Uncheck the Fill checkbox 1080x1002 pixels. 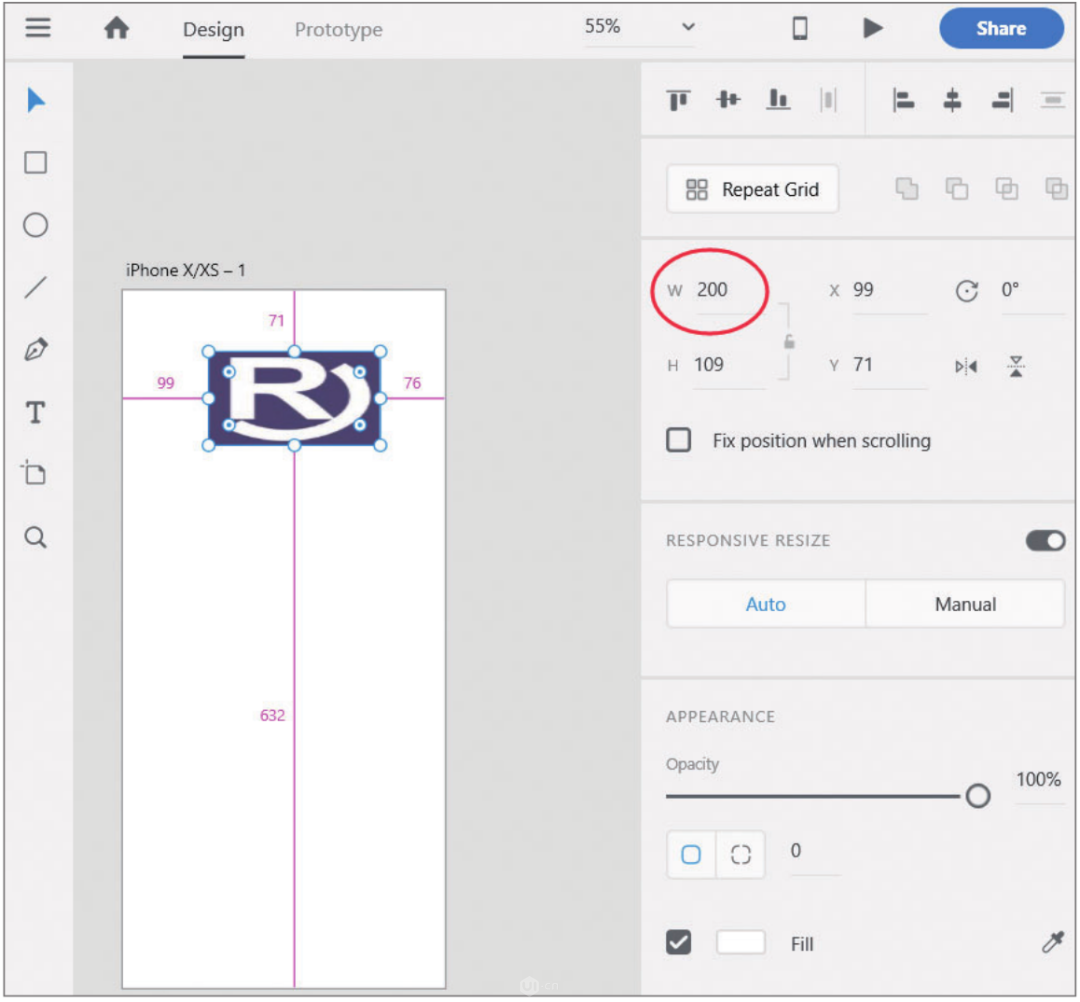coord(679,942)
